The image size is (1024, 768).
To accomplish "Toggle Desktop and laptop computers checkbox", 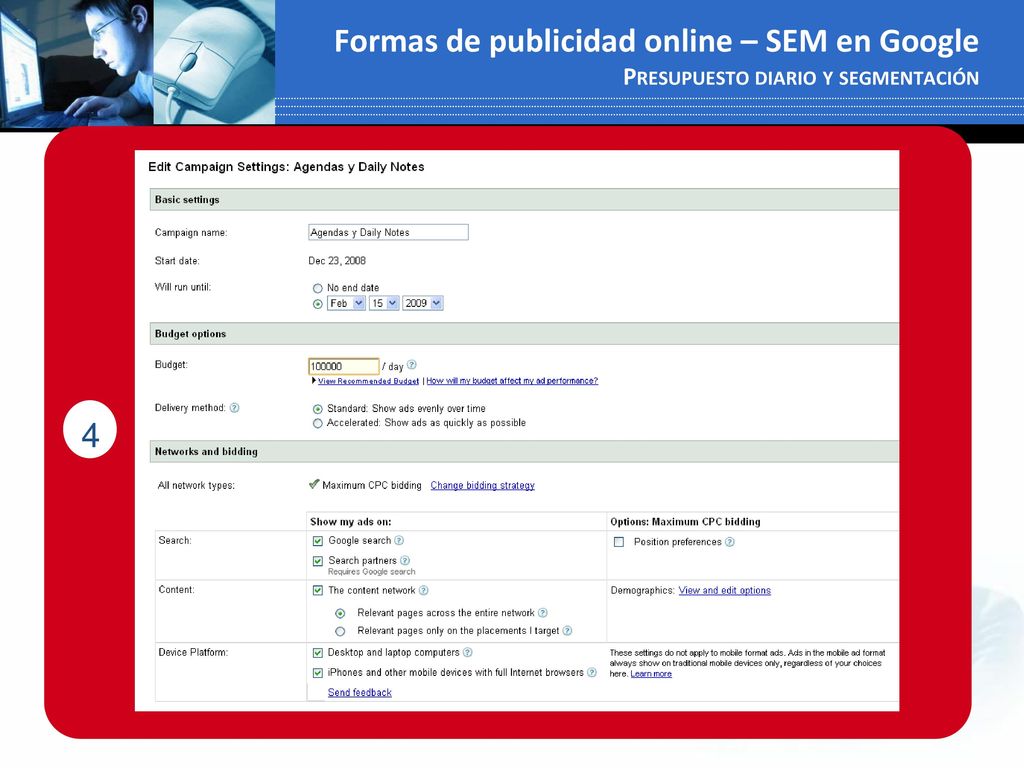I will (x=318, y=652).
